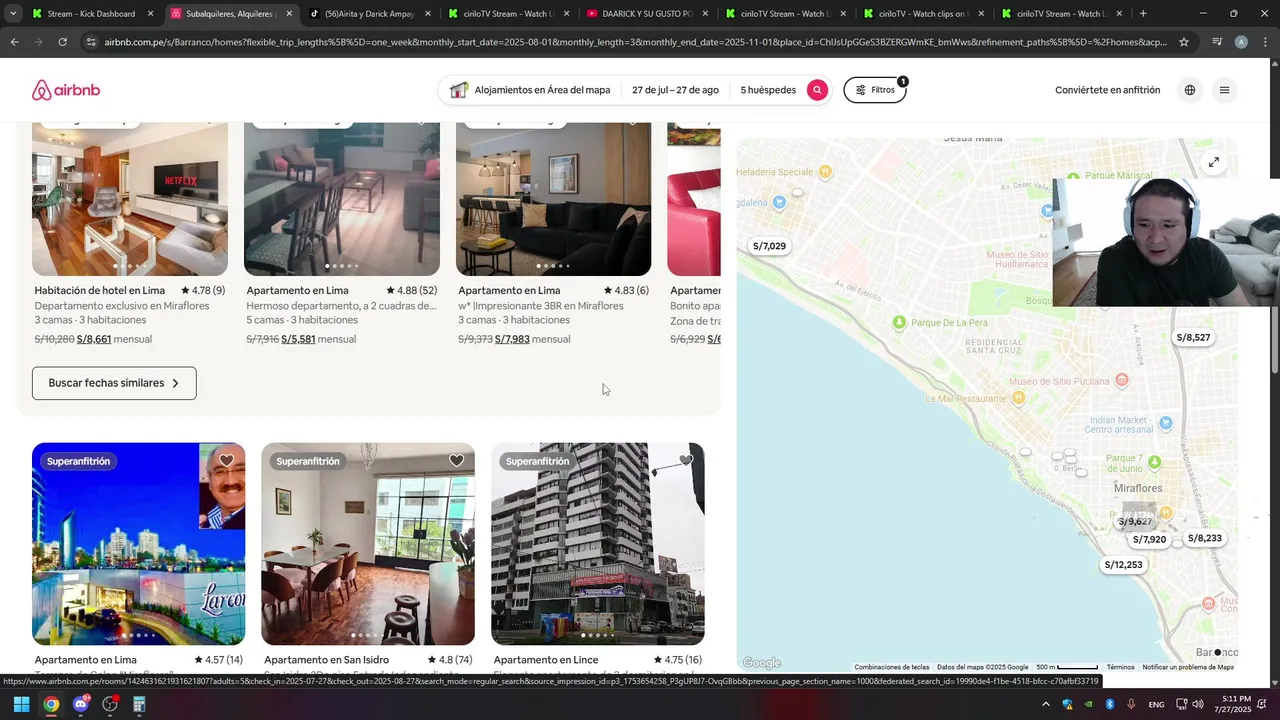Click Parque De La Pera map marker
Image resolution: width=1280 pixels, height=720 pixels.
(899, 322)
